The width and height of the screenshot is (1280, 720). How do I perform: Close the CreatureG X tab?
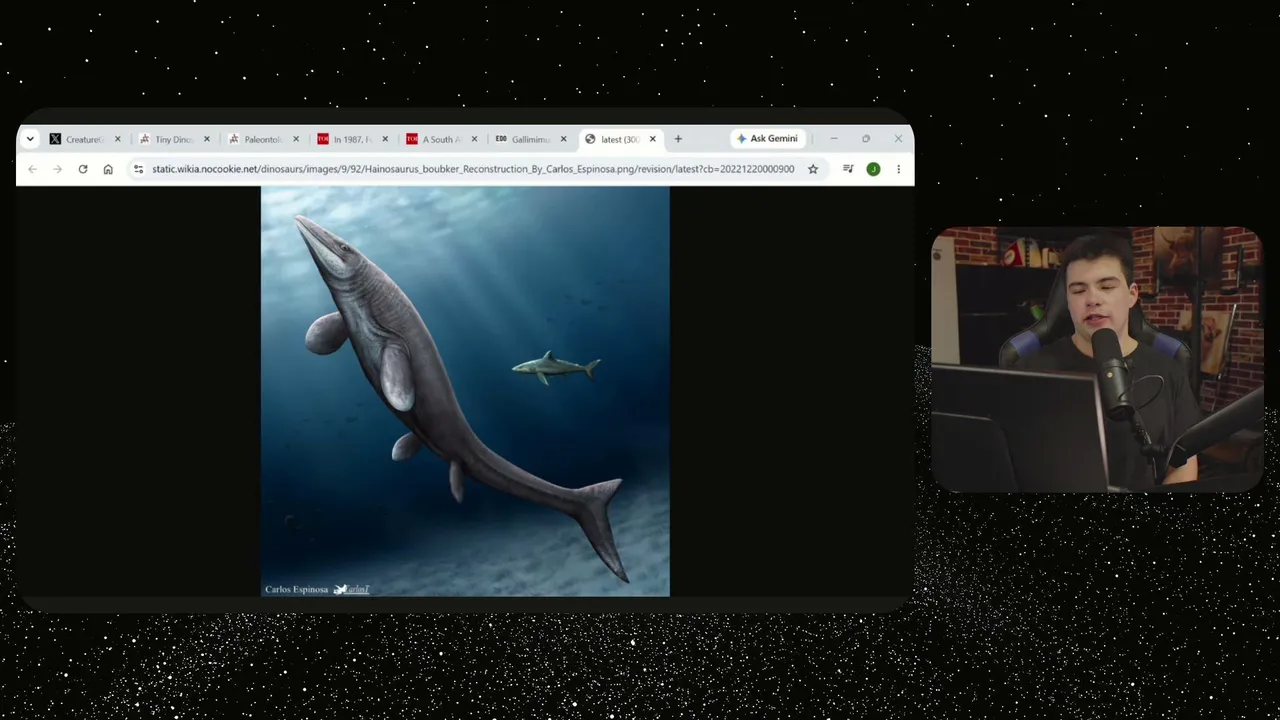click(118, 139)
